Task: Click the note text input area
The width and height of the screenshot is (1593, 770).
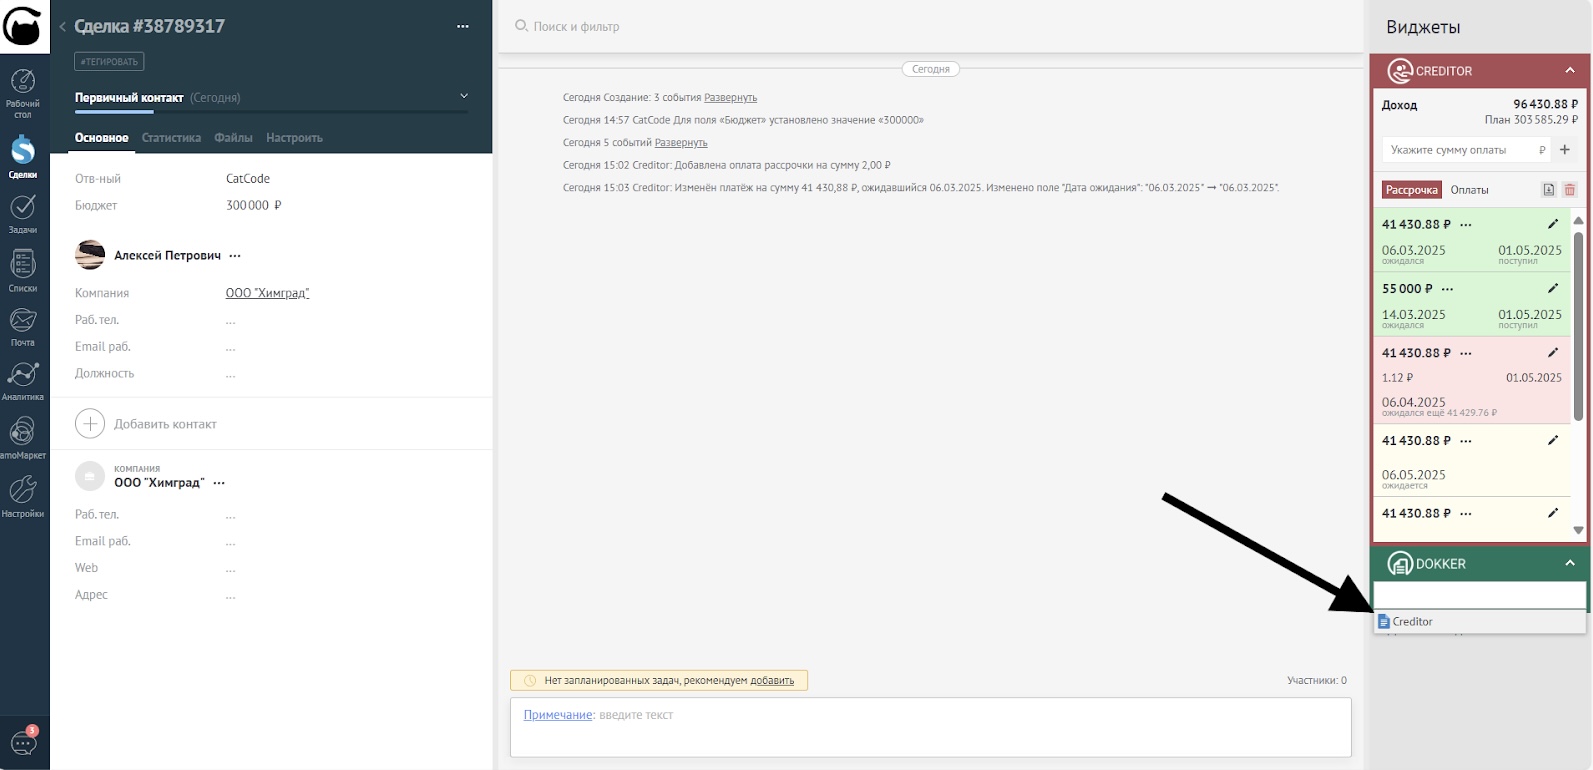Action: (x=931, y=727)
